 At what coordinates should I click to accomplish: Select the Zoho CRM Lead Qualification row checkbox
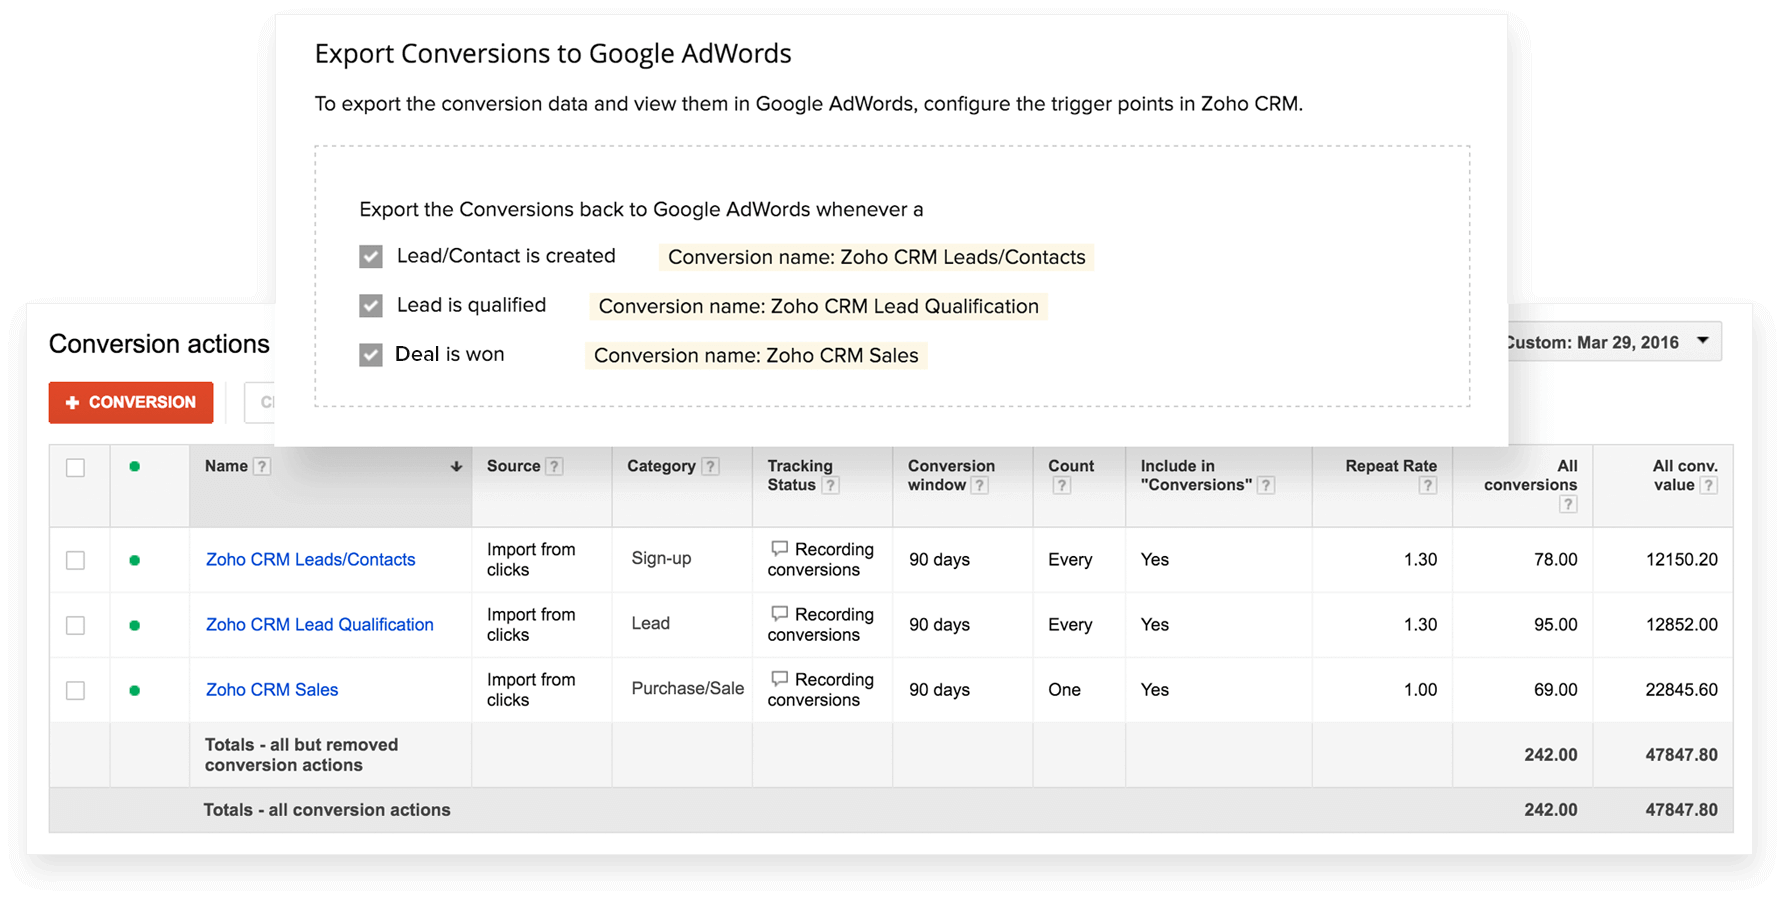76,625
